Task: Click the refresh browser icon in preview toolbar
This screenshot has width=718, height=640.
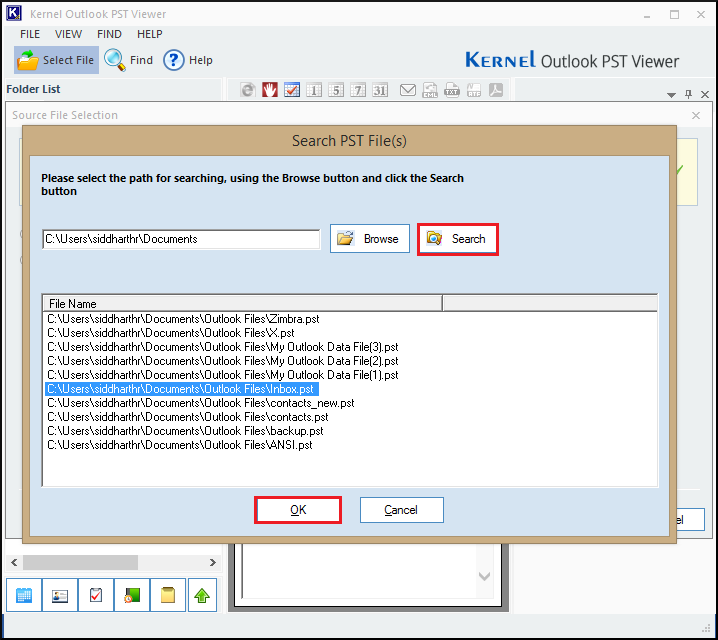Action: click(248, 90)
